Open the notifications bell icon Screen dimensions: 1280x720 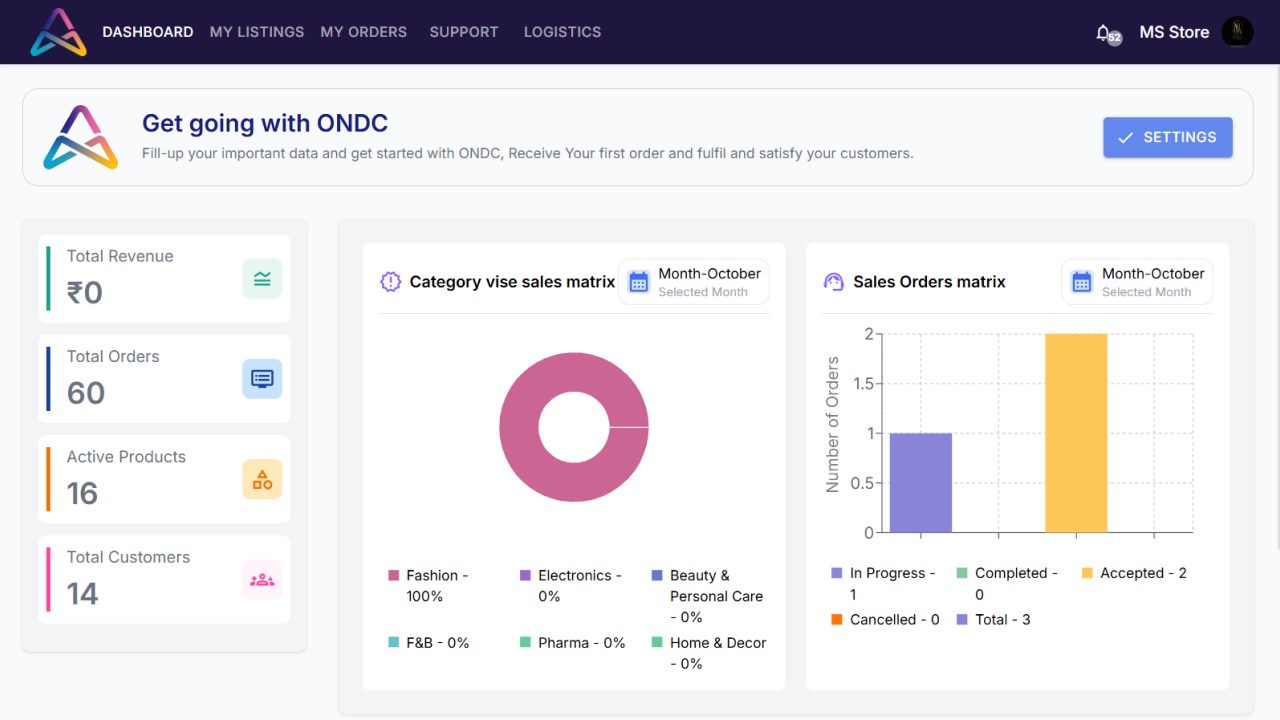point(1103,33)
